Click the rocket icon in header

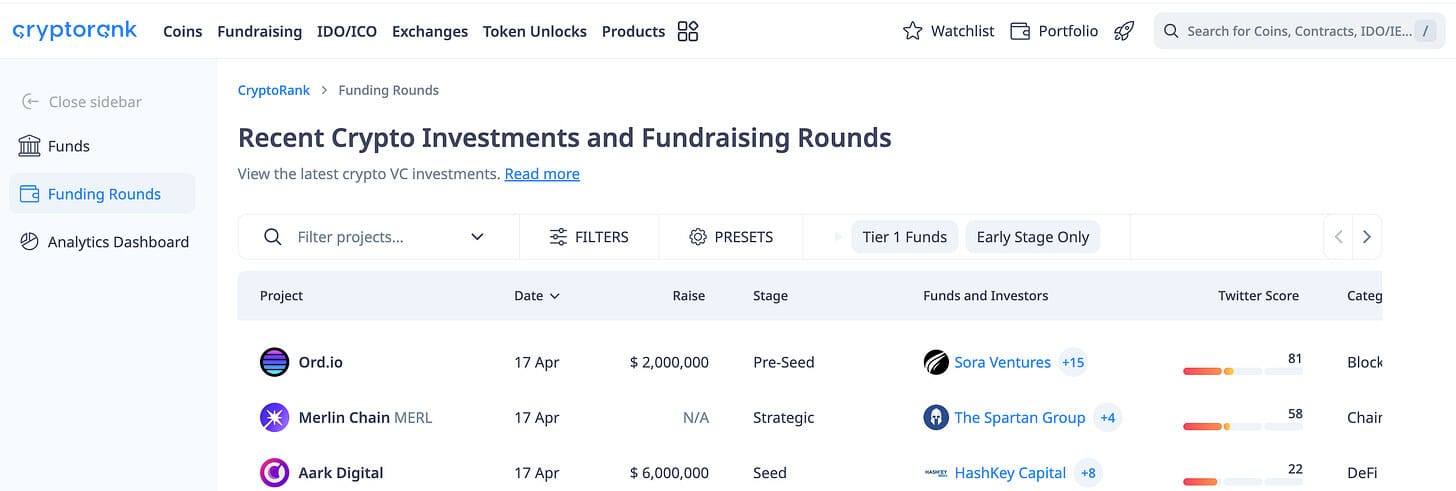click(x=1124, y=31)
